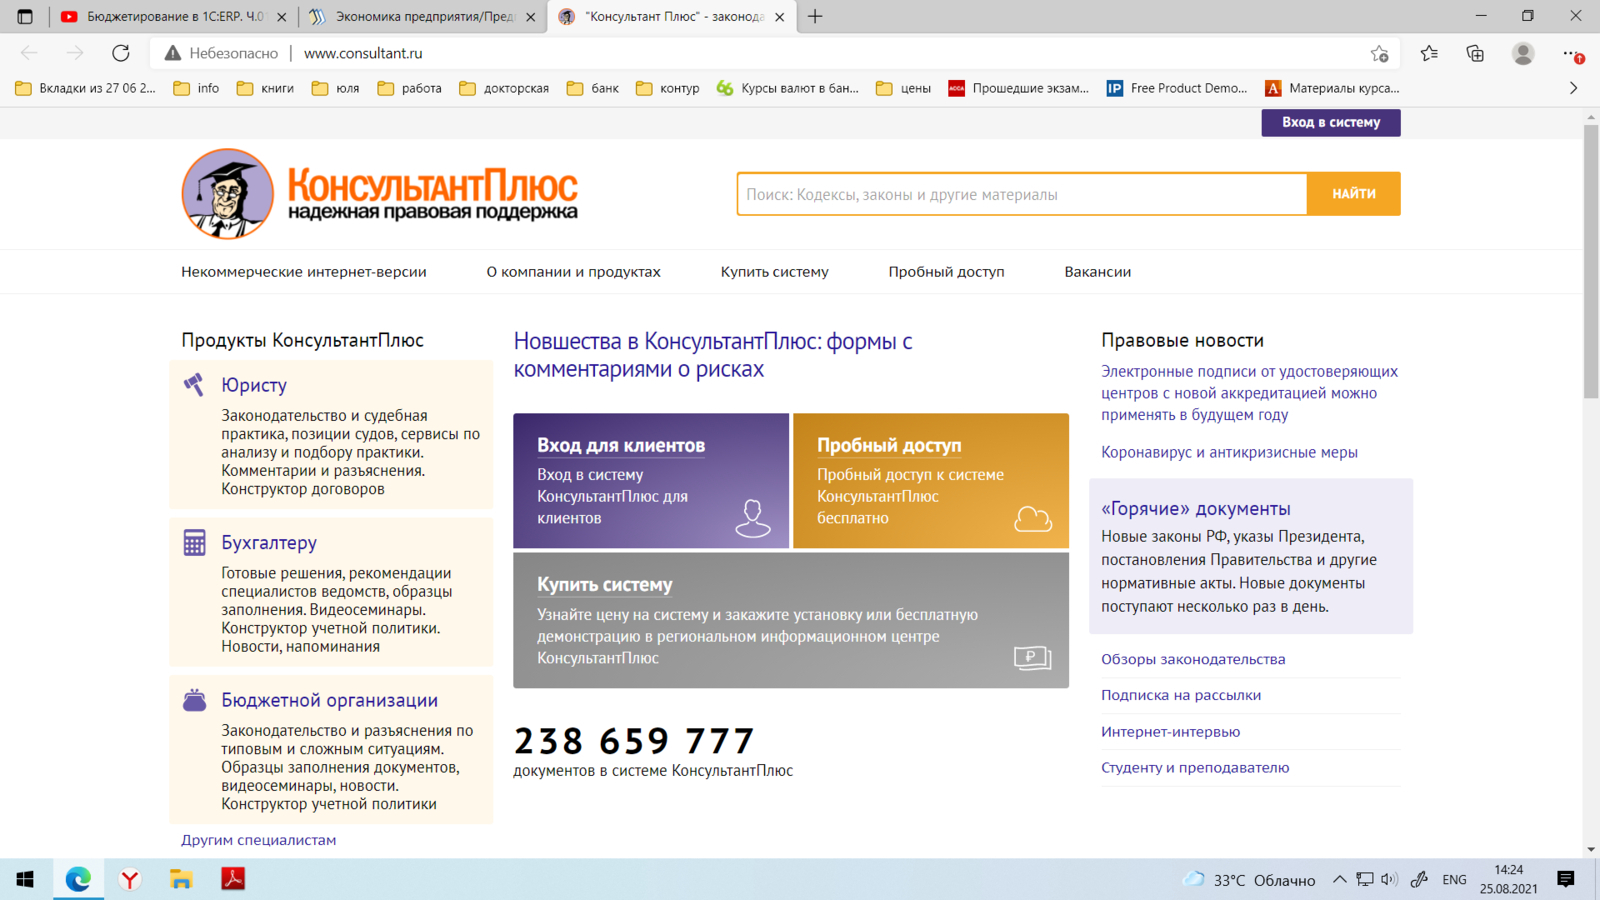Click the purse icon by Бюджетной организации

point(194,700)
